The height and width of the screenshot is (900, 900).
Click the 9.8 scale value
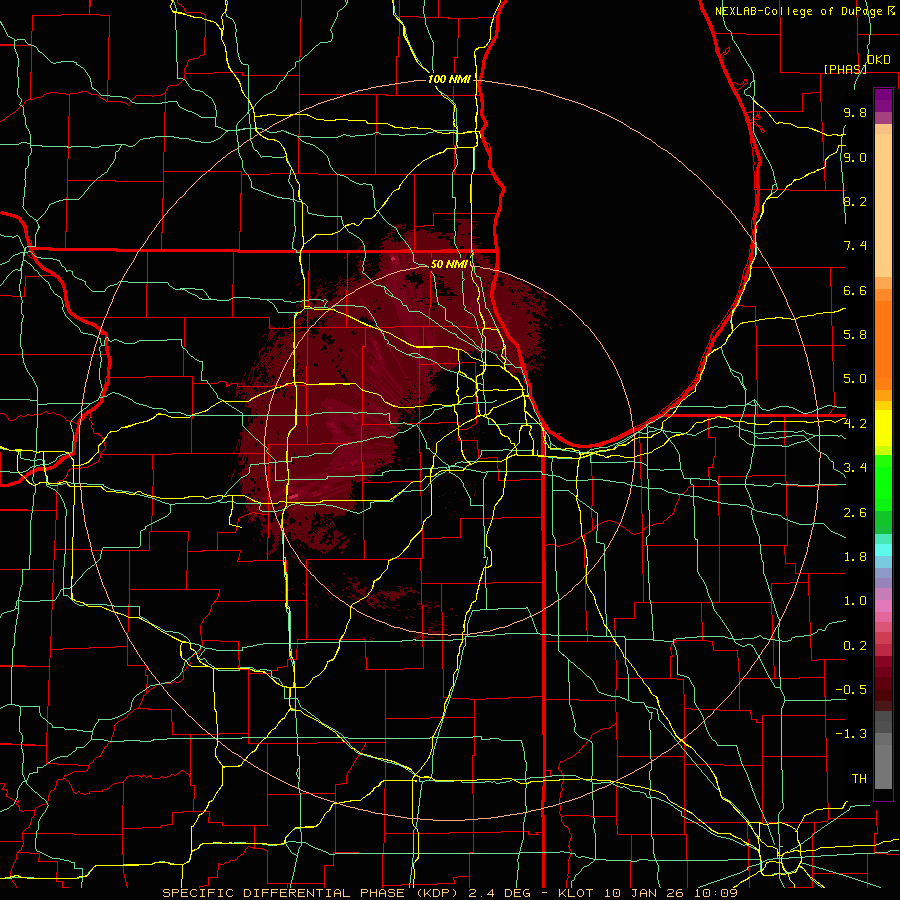(x=855, y=112)
